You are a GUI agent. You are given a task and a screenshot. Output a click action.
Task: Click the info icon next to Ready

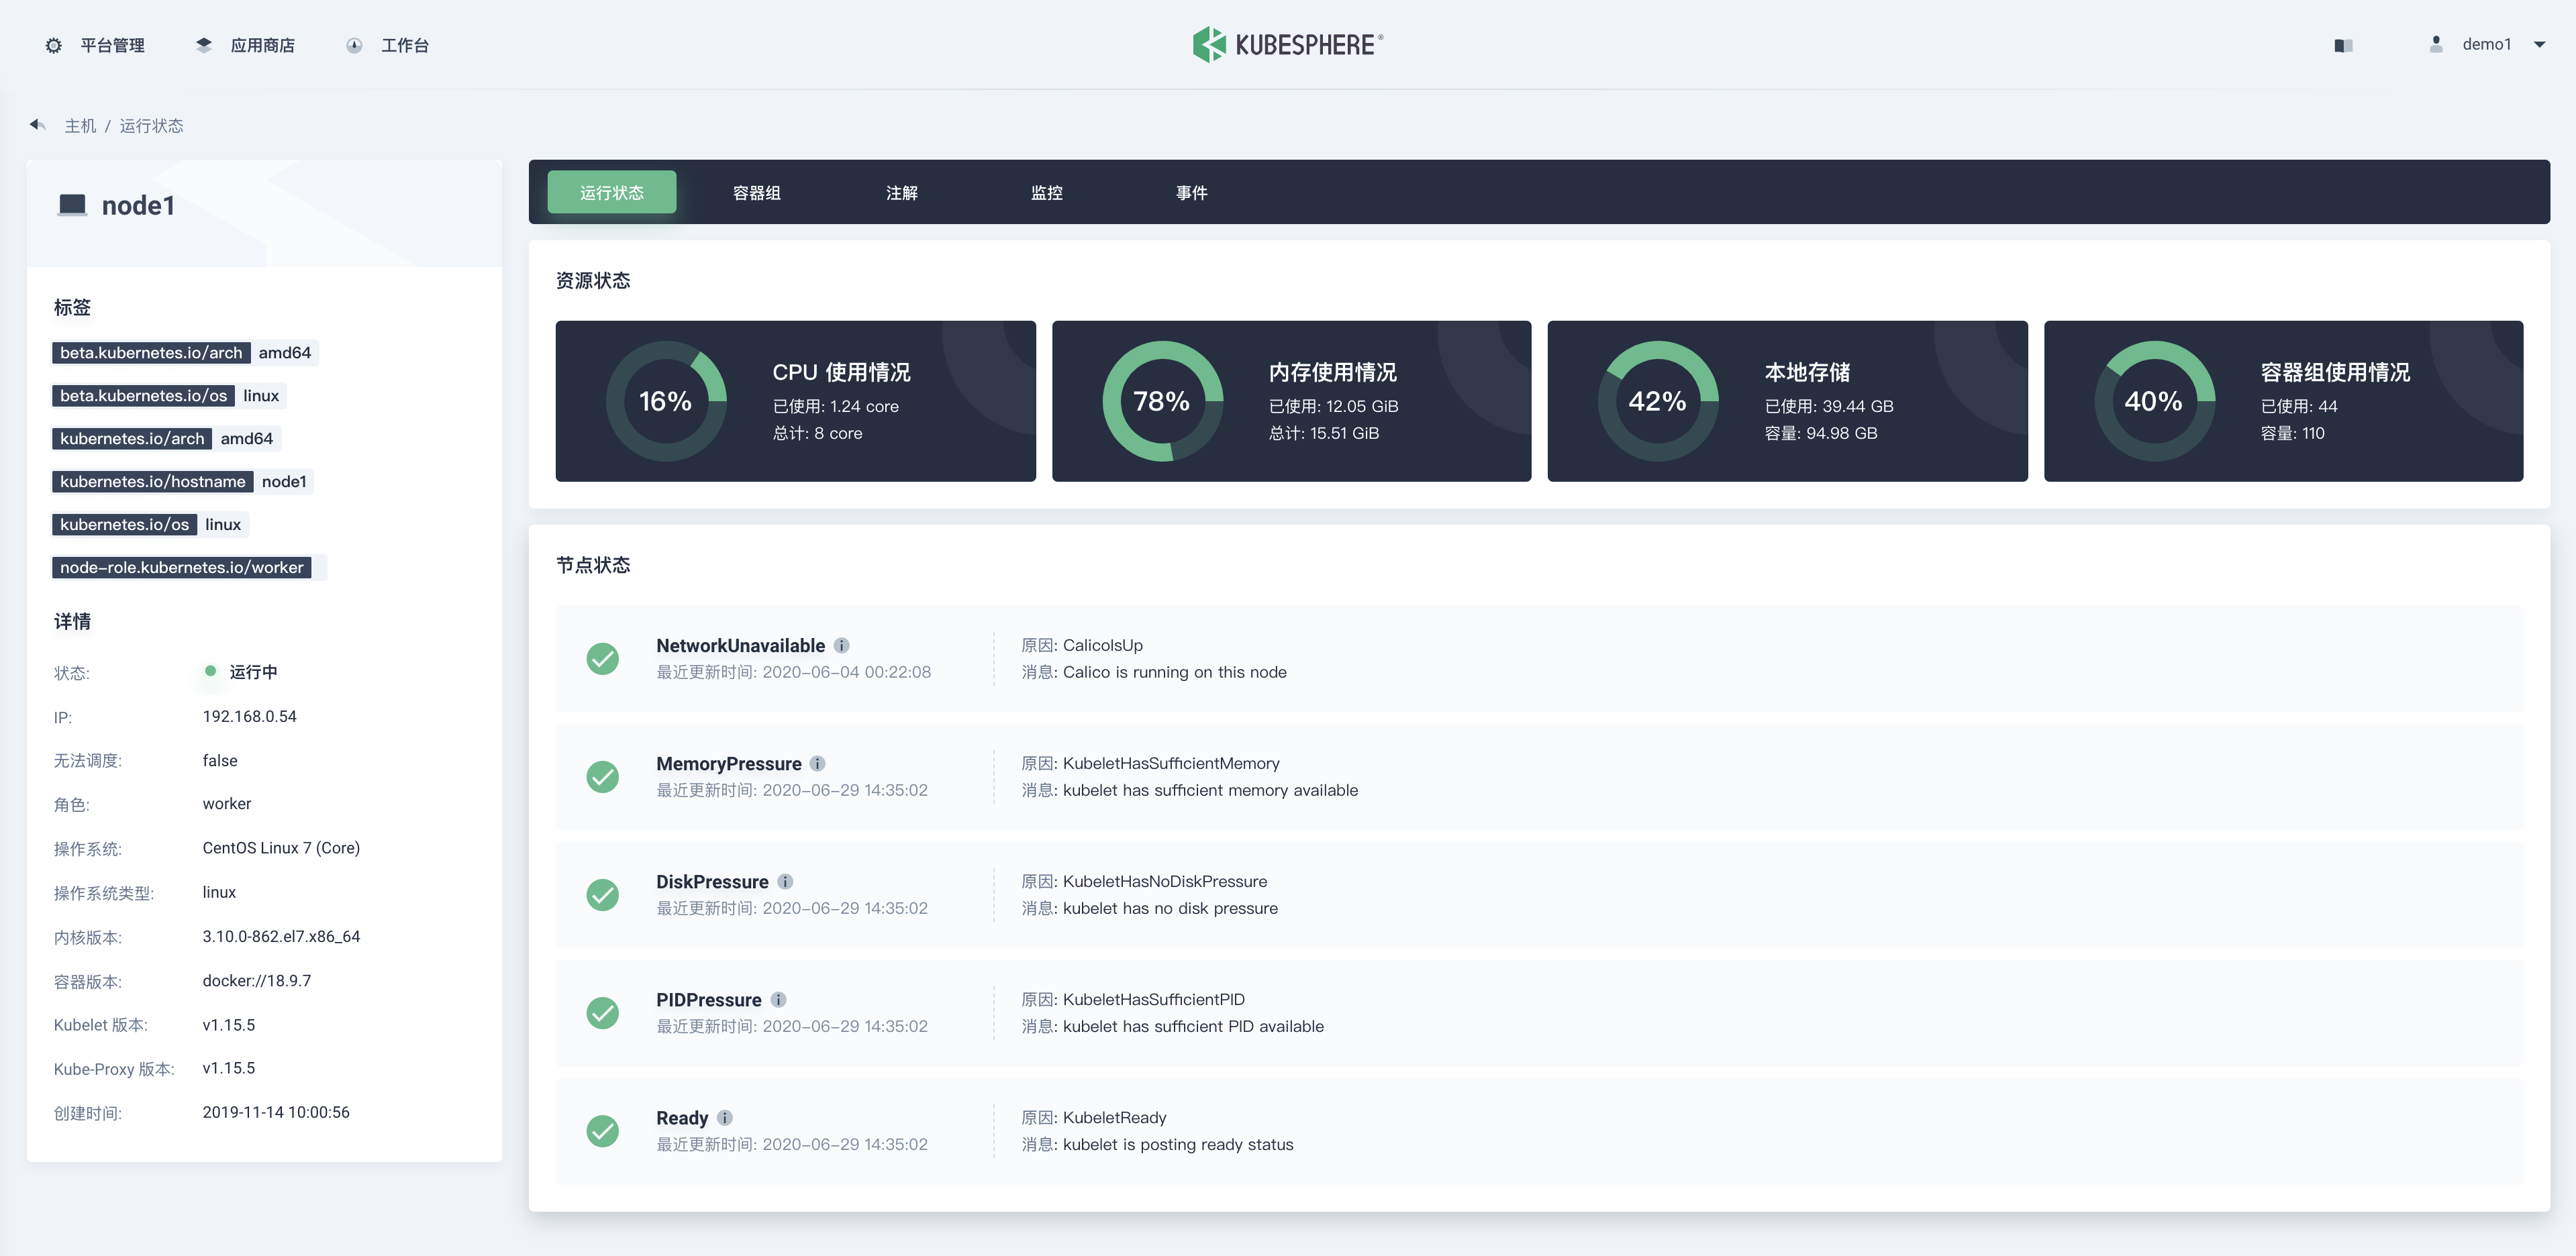coord(725,1118)
